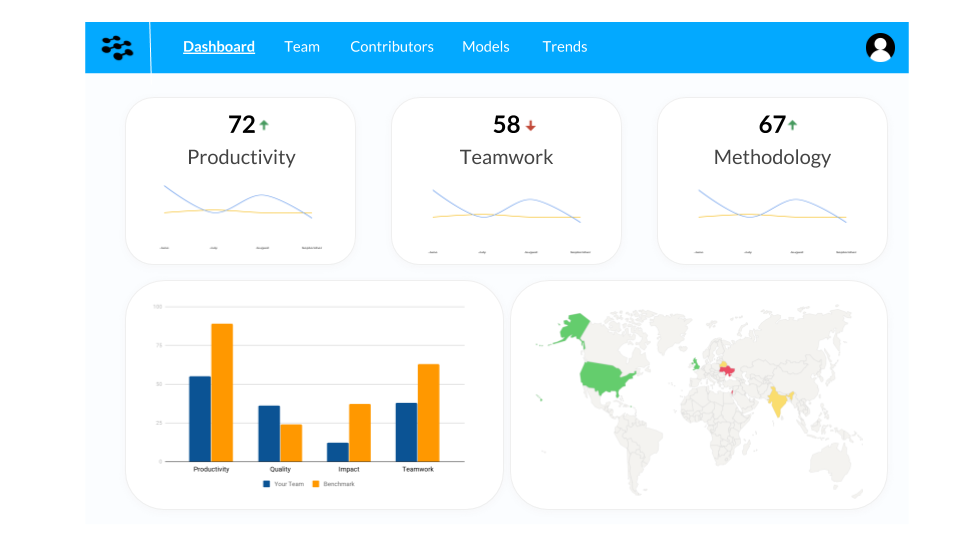Screen dimensions: 960x540
Task: Click the green up arrow beside 72
Action: tap(264, 125)
